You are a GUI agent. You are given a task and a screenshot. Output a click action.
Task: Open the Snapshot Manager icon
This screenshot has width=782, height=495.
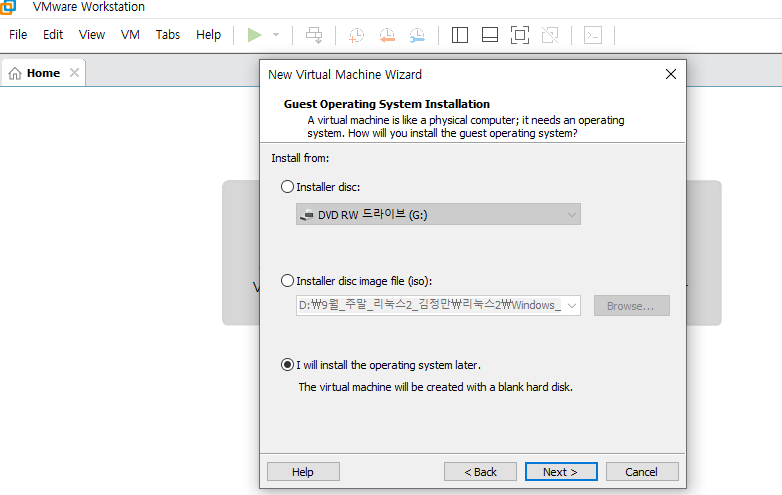(x=417, y=35)
